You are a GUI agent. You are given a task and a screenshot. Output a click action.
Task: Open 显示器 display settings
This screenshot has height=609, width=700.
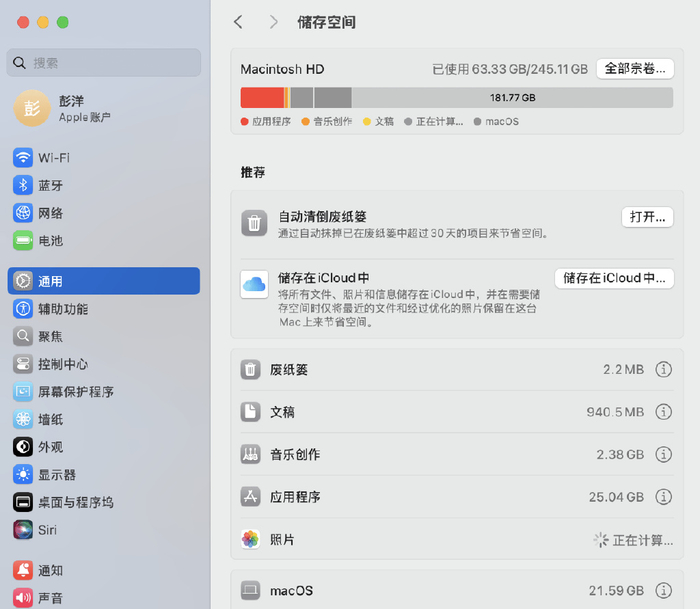tap(104, 475)
